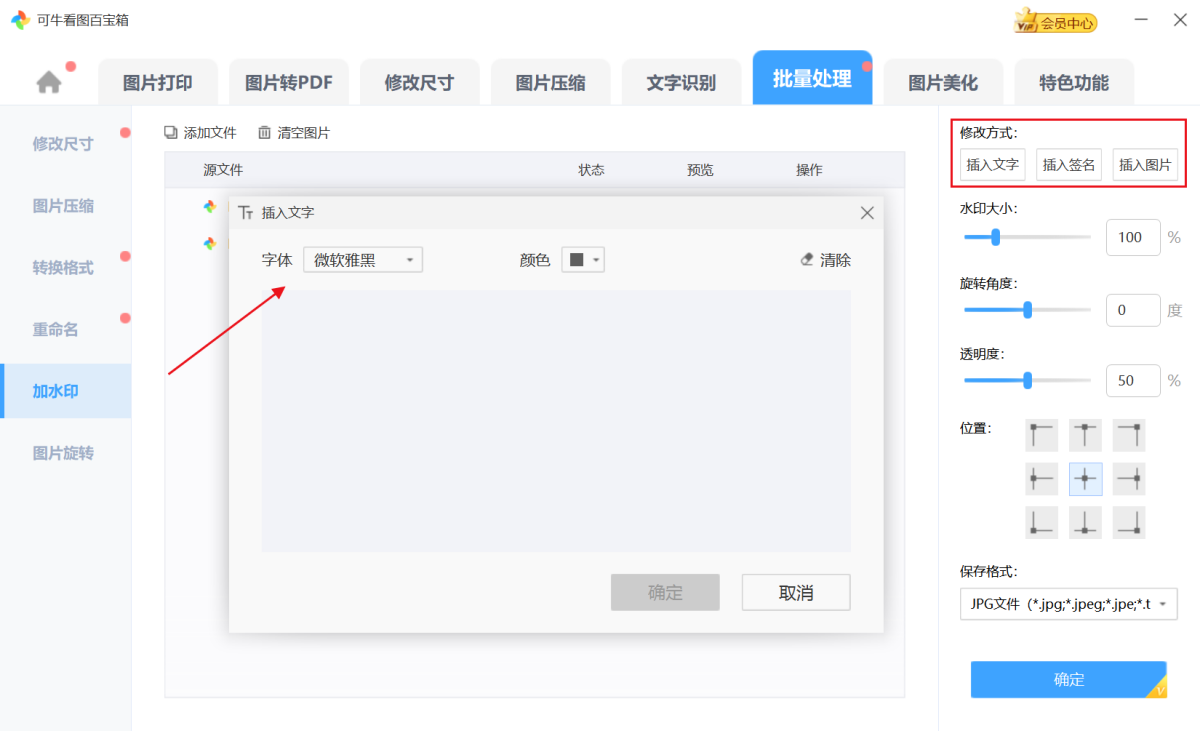Adjust the 水印大小 slider
The image size is (1200, 731).
coord(1027,237)
